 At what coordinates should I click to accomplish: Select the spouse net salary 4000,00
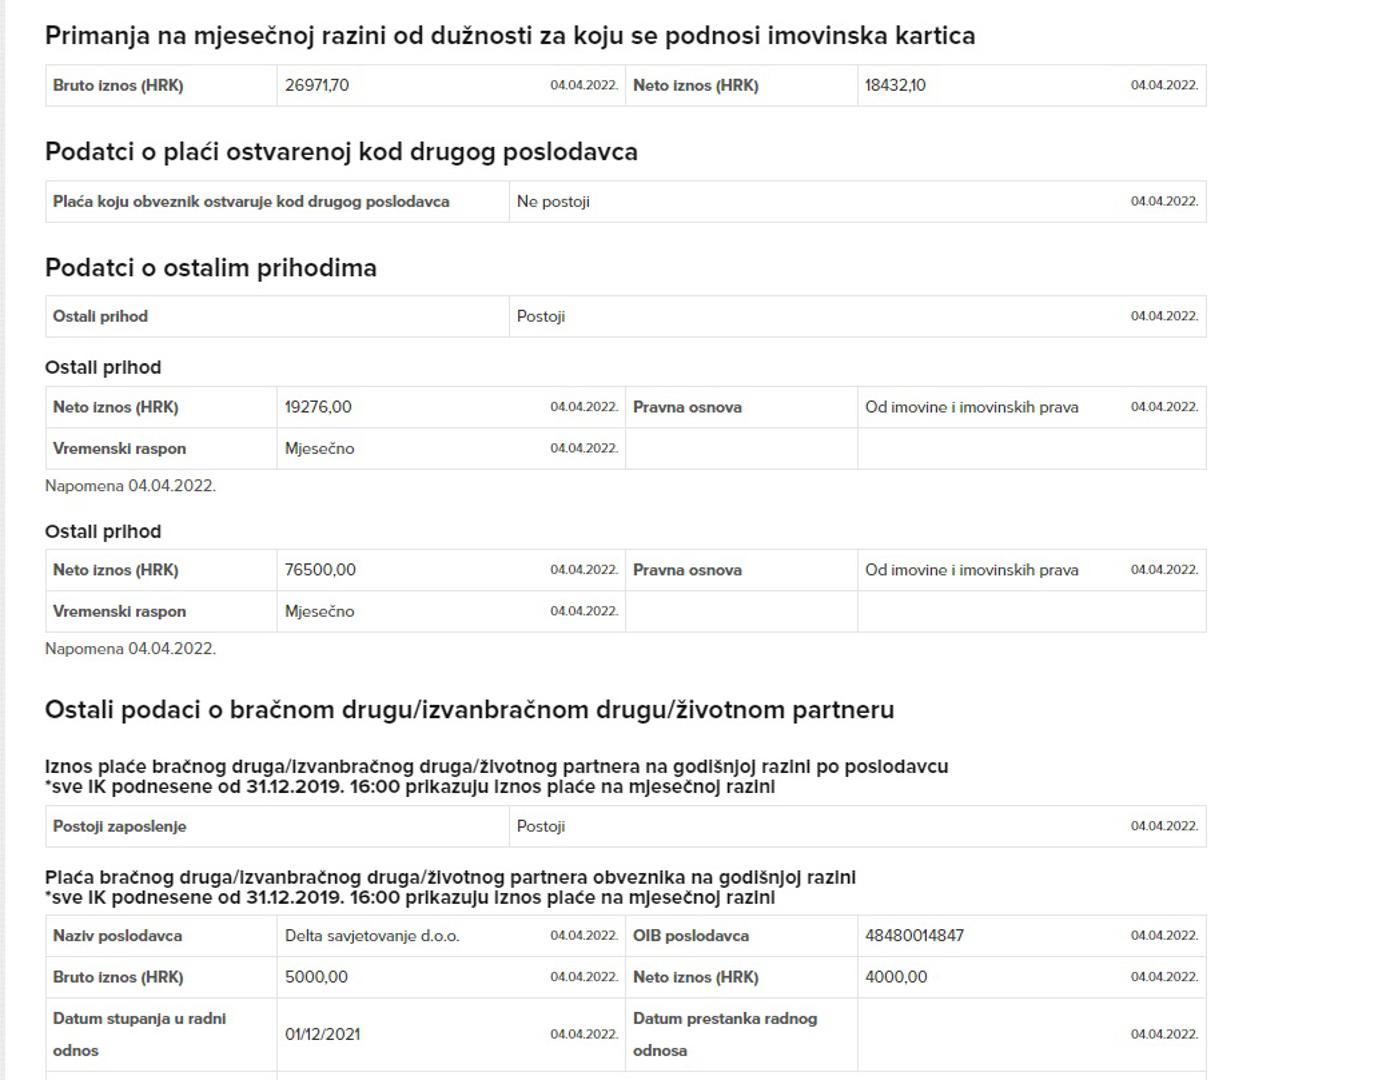click(x=896, y=977)
